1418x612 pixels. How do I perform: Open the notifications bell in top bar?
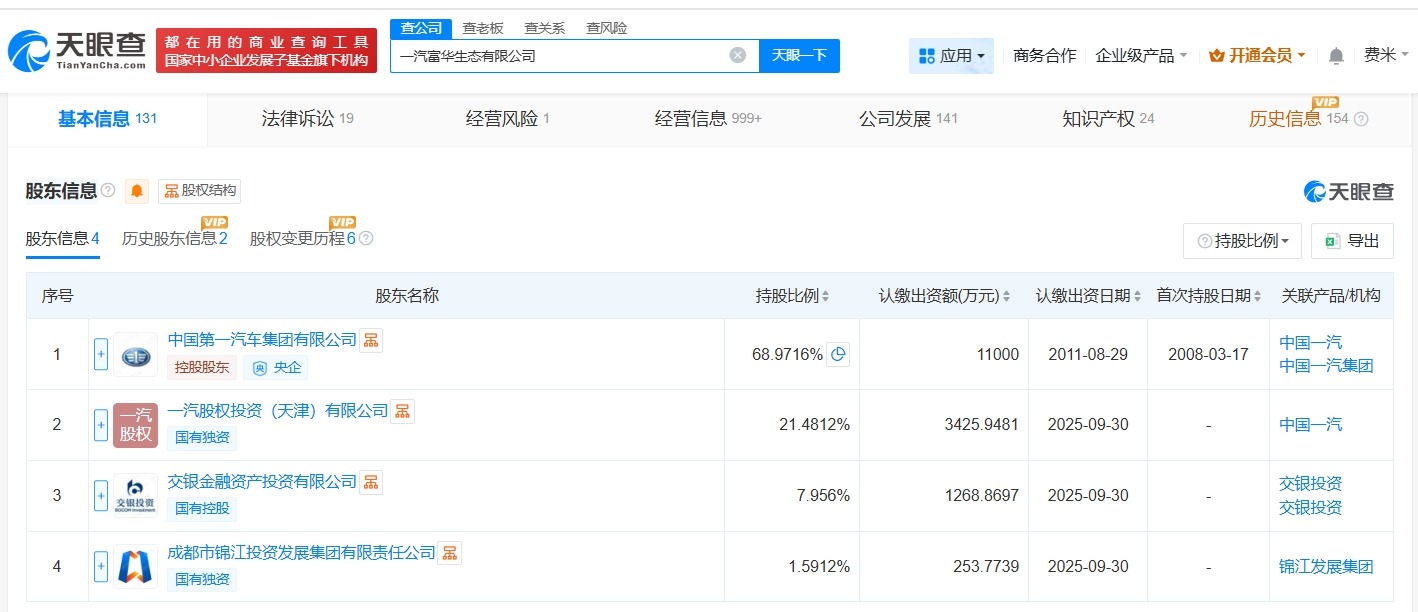pos(1334,56)
